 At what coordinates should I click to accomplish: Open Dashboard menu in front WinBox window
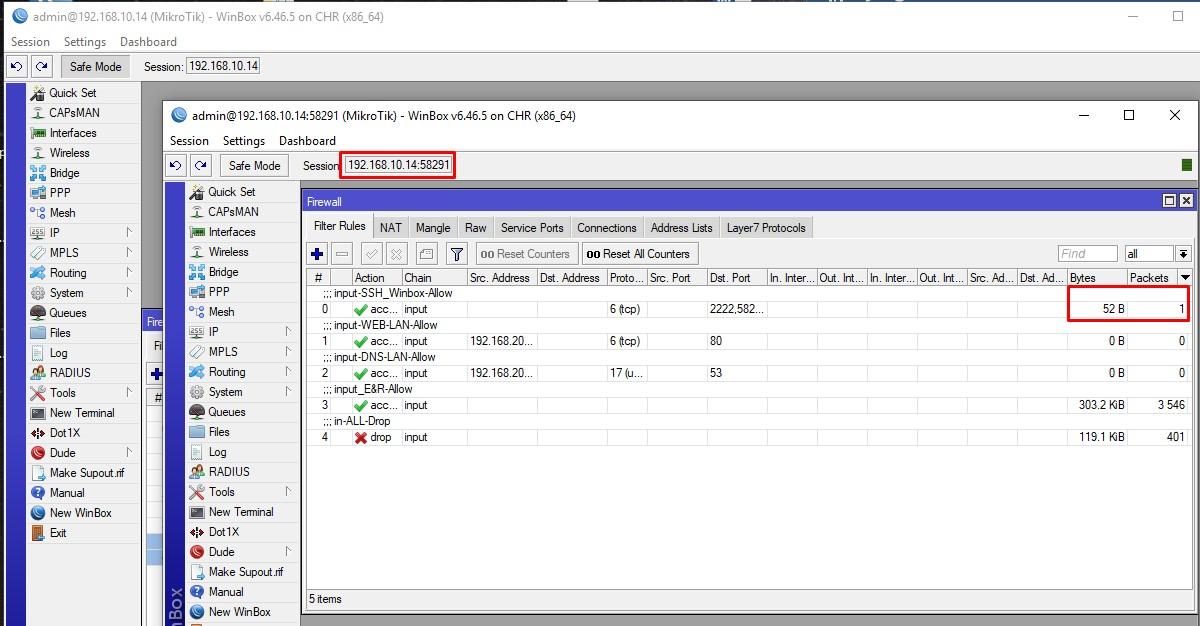pos(307,141)
